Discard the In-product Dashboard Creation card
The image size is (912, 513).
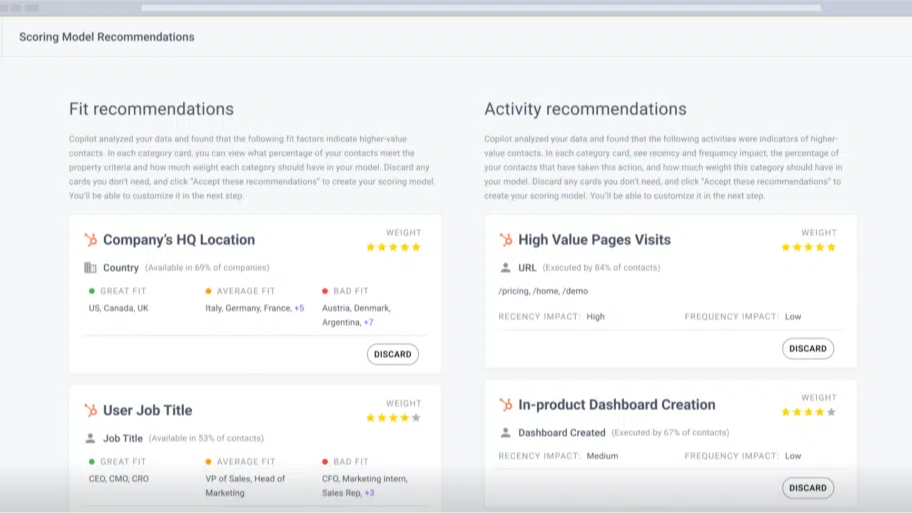(808, 488)
